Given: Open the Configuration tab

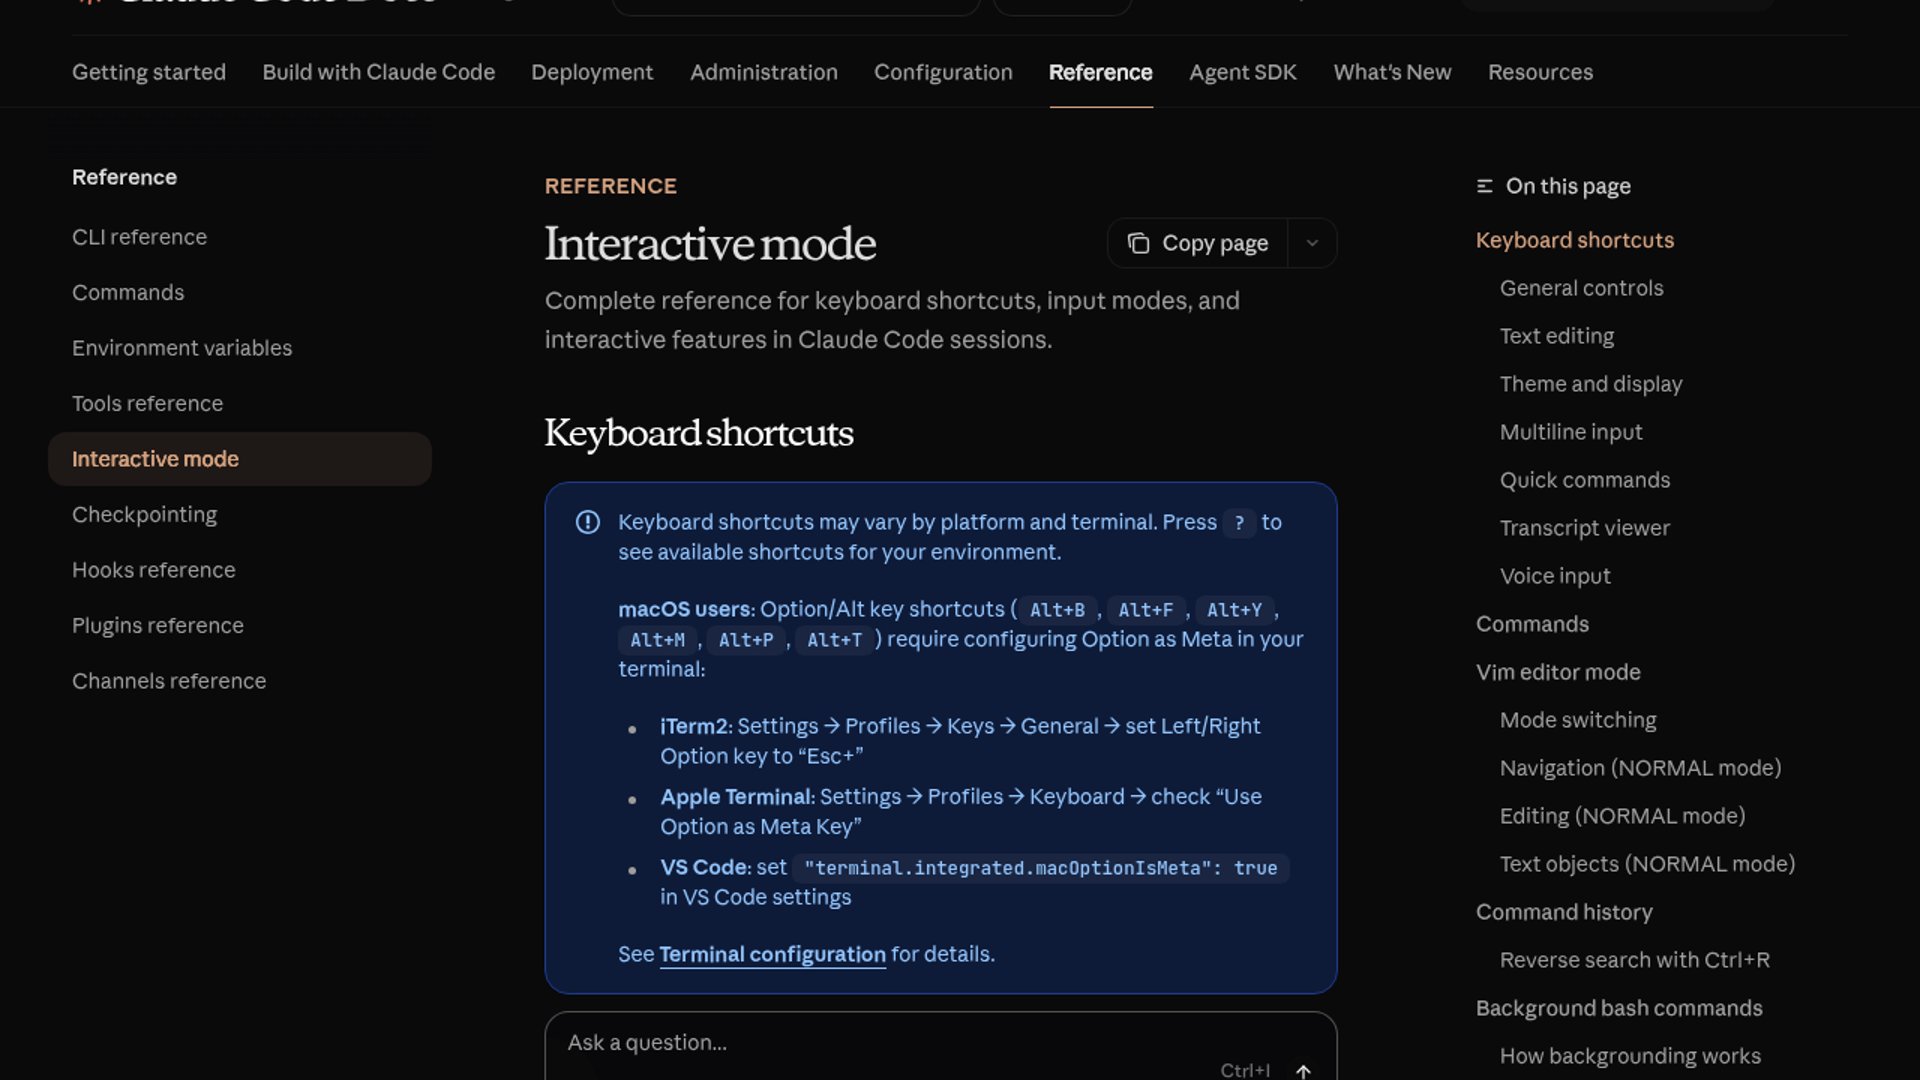Looking at the screenshot, I should pyautogui.click(x=942, y=72).
